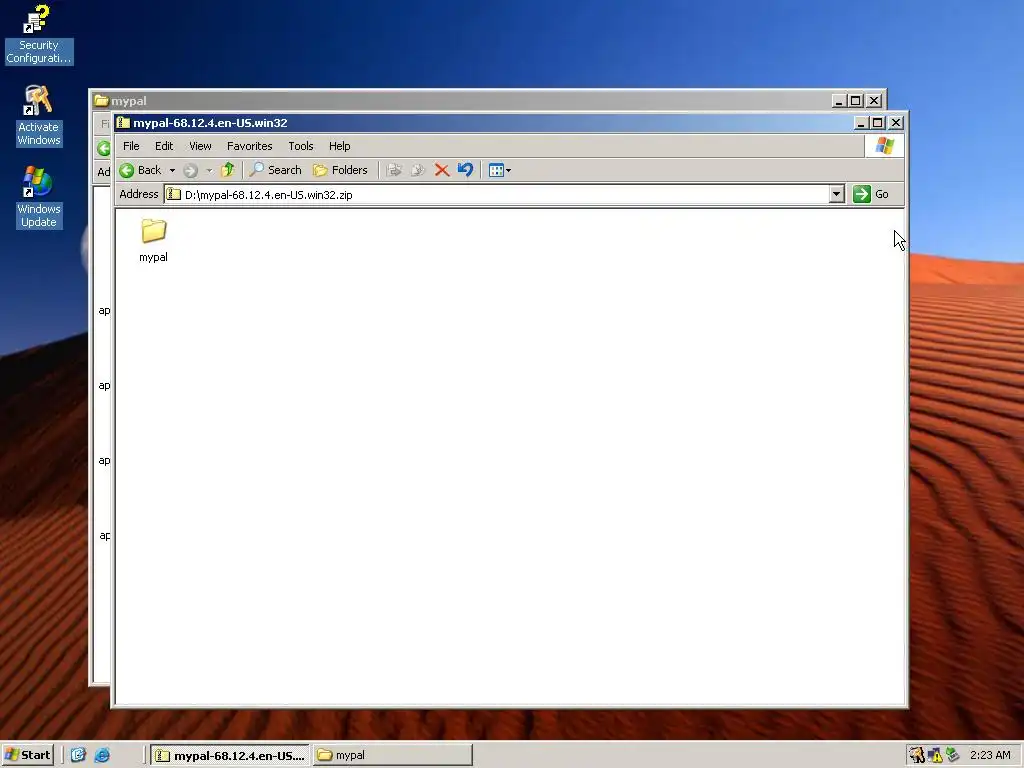Screen dimensions: 1024x768
Task: Maximize the background mypal window
Action: coord(856,101)
